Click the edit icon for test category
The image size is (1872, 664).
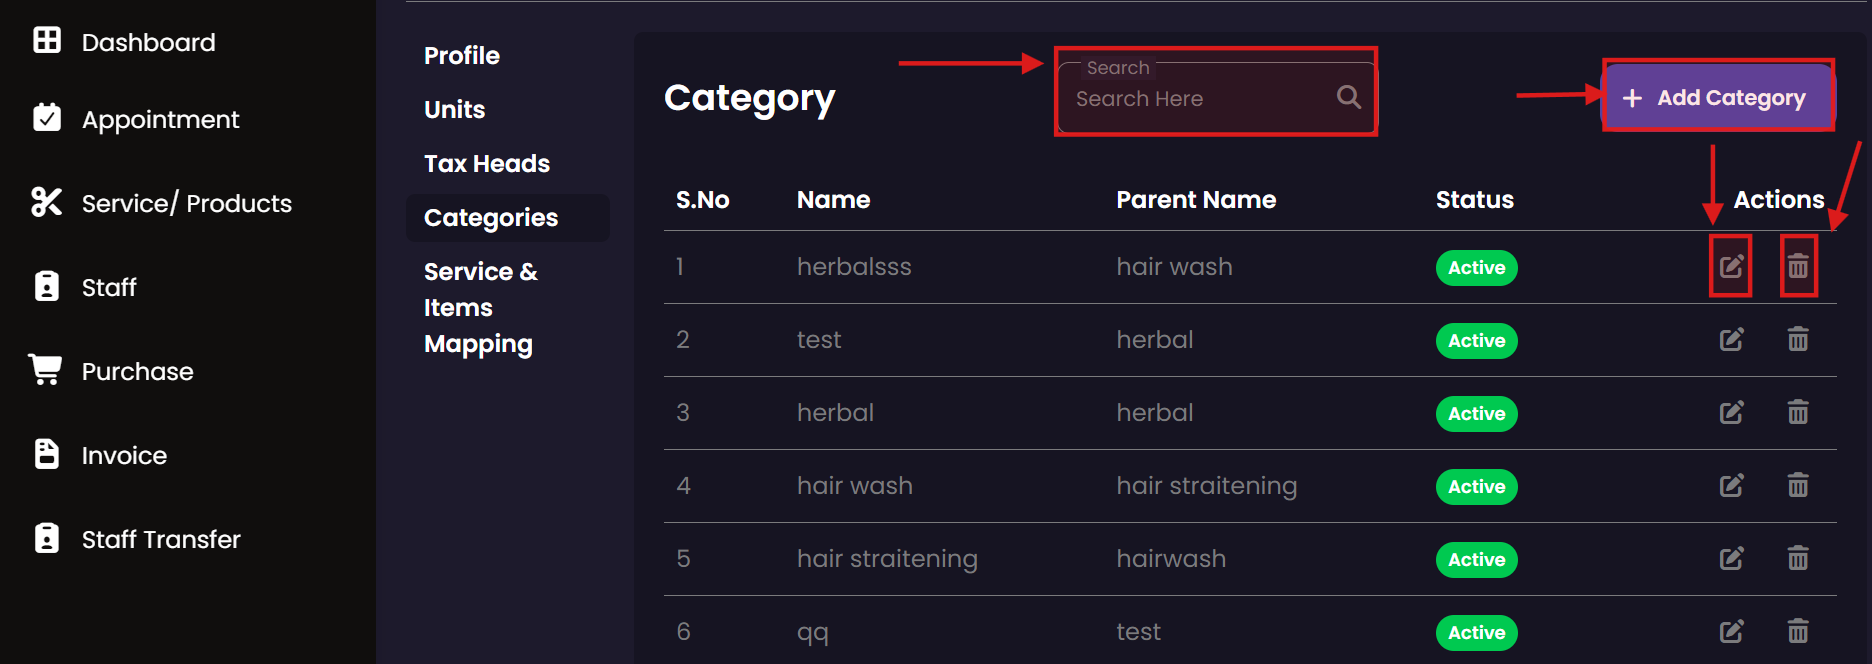(1731, 340)
